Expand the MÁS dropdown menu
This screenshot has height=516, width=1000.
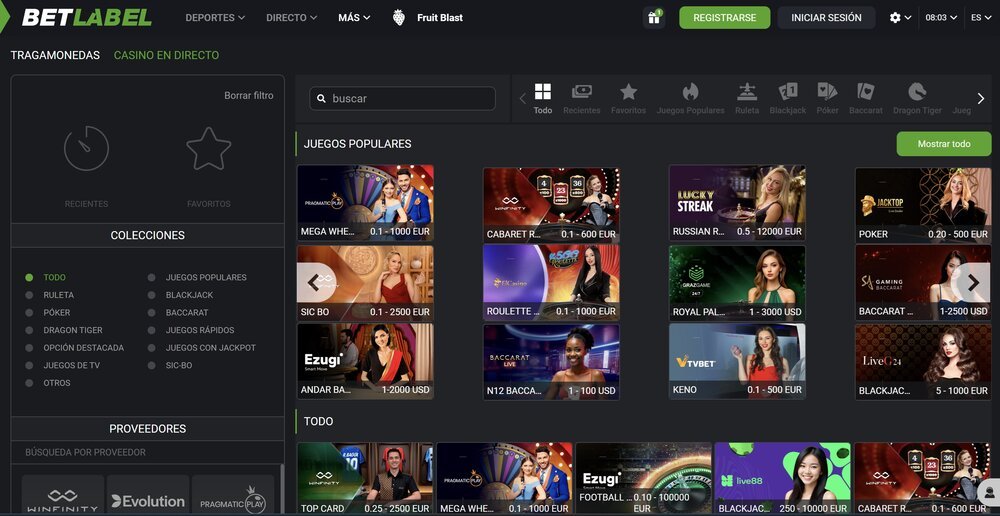354,18
